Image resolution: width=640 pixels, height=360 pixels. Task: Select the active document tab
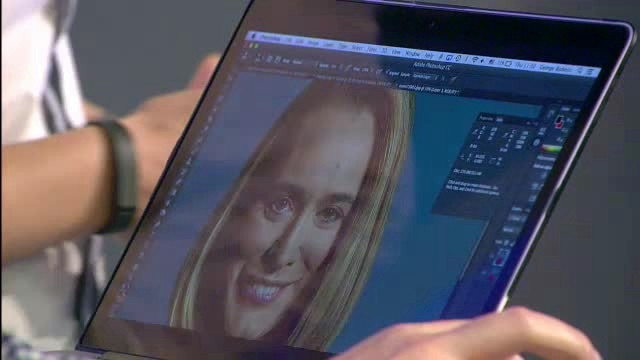click(x=428, y=90)
